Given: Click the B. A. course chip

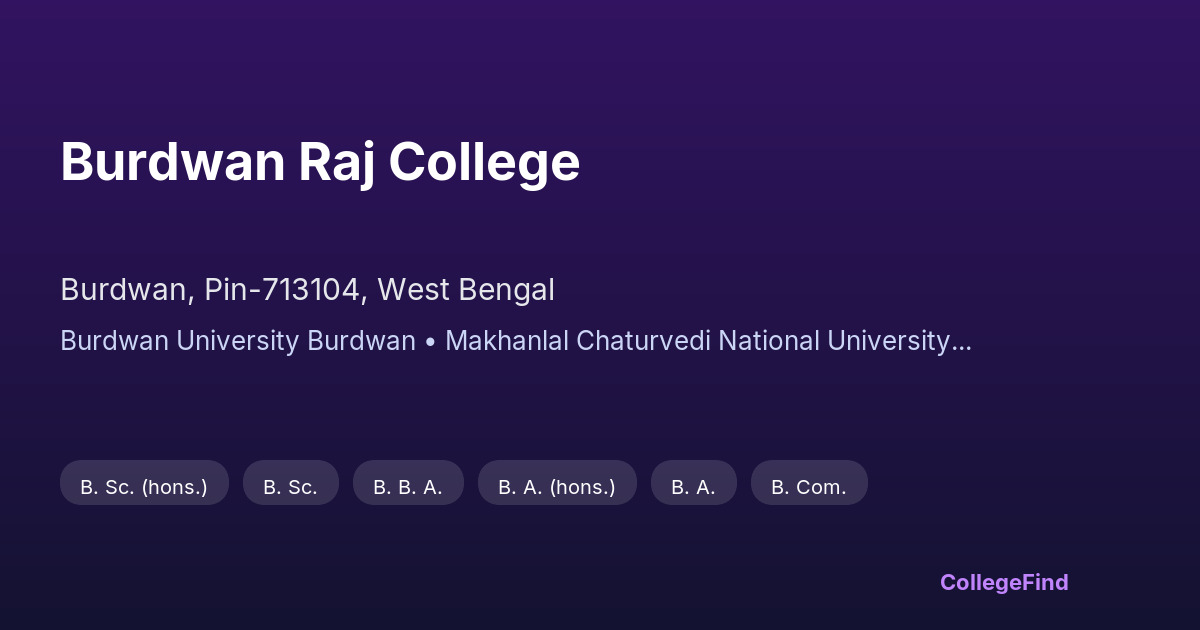Looking at the screenshot, I should (693, 487).
